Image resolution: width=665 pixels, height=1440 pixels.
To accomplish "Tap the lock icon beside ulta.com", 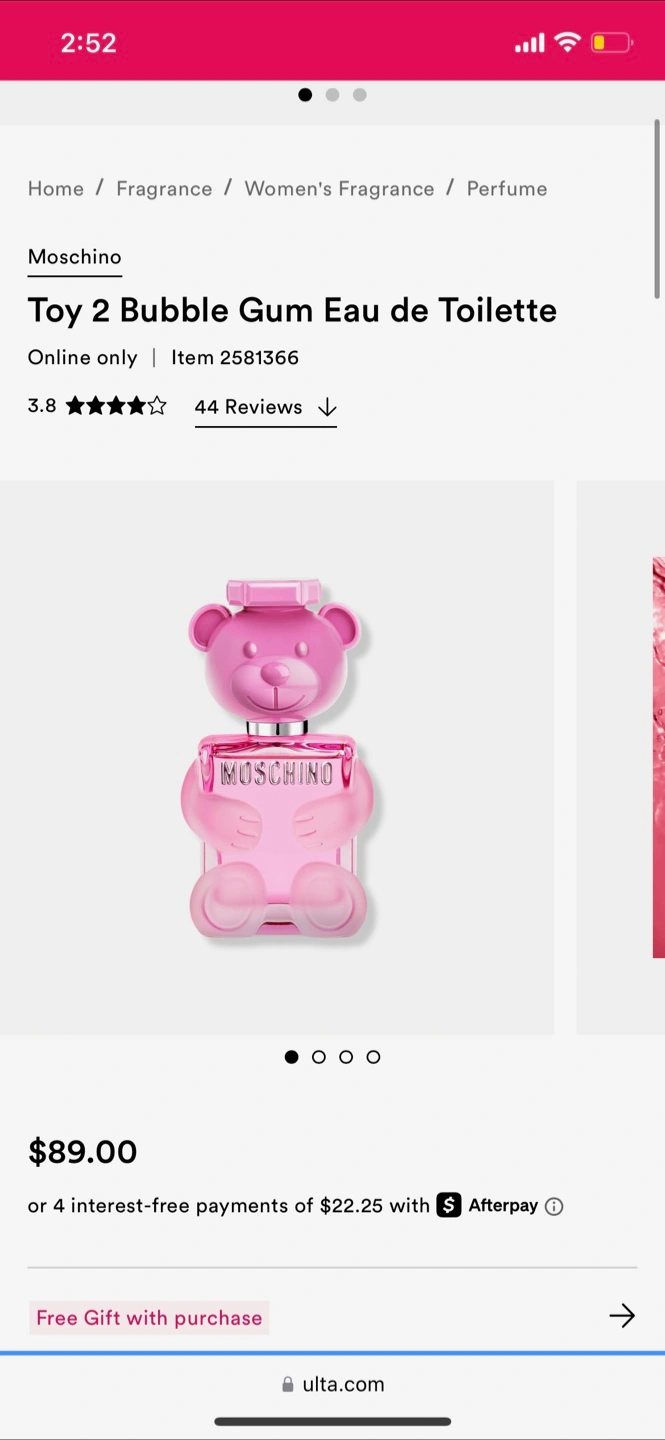I will [x=288, y=1384].
